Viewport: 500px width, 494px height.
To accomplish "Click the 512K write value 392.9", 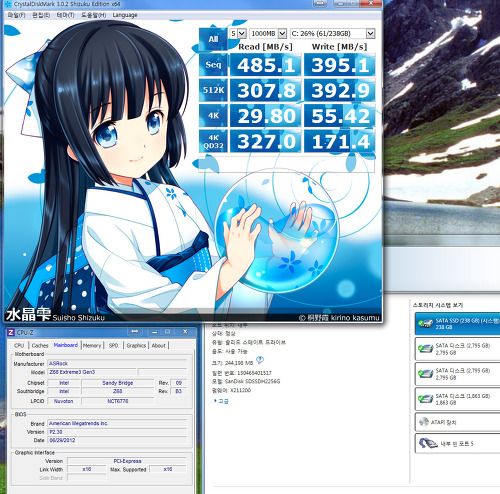I will 340,90.
